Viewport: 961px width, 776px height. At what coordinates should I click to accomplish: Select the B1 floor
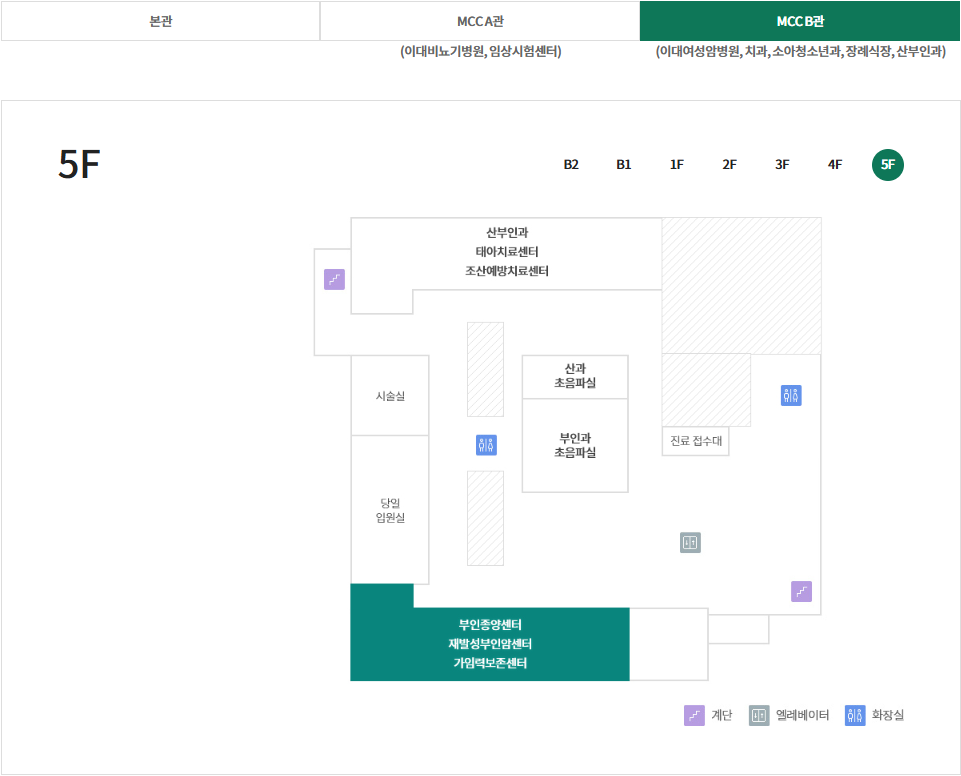tap(623, 165)
